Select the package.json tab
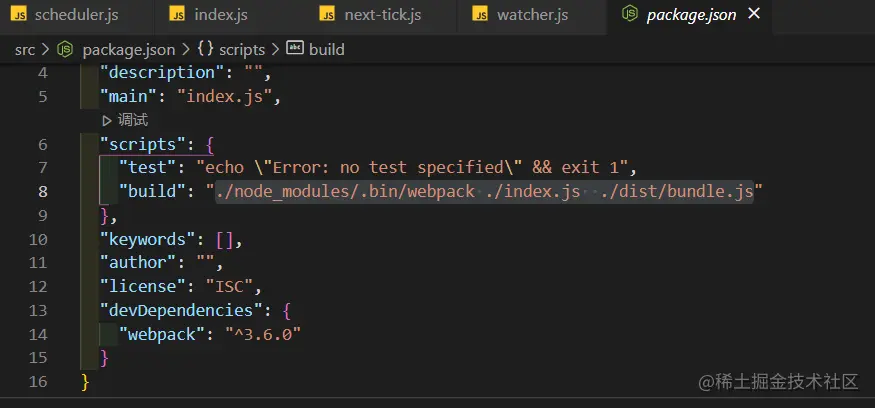 pyautogui.click(x=691, y=15)
